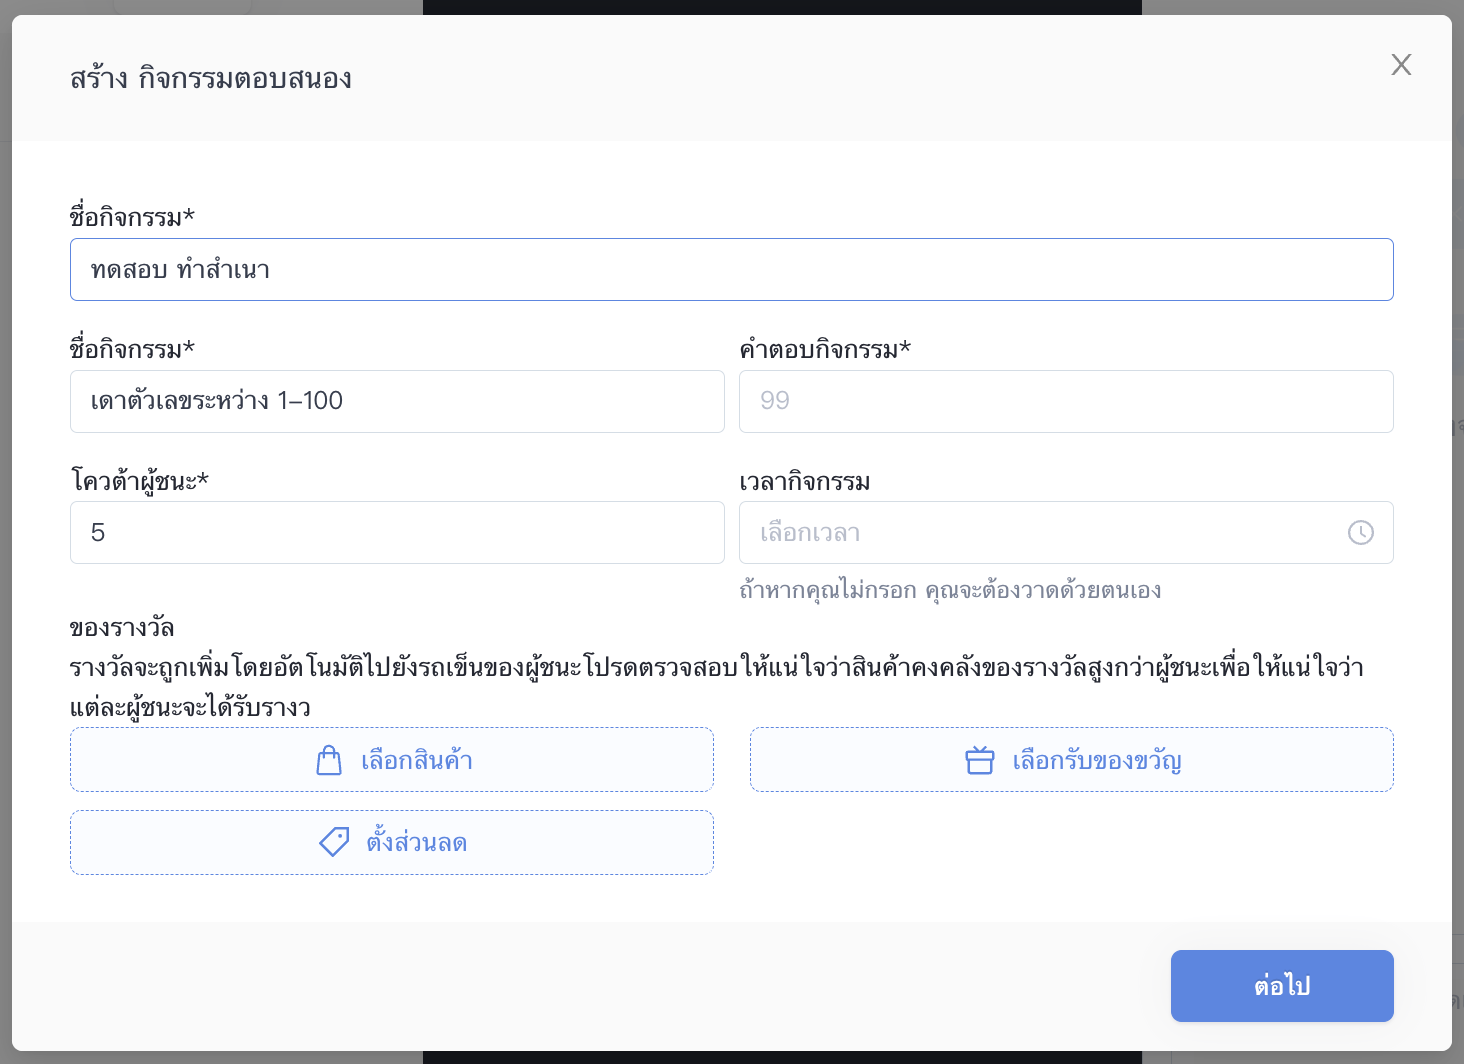Click the dialog title สร้าง กิจกรรมตอบสนอง

tap(211, 78)
